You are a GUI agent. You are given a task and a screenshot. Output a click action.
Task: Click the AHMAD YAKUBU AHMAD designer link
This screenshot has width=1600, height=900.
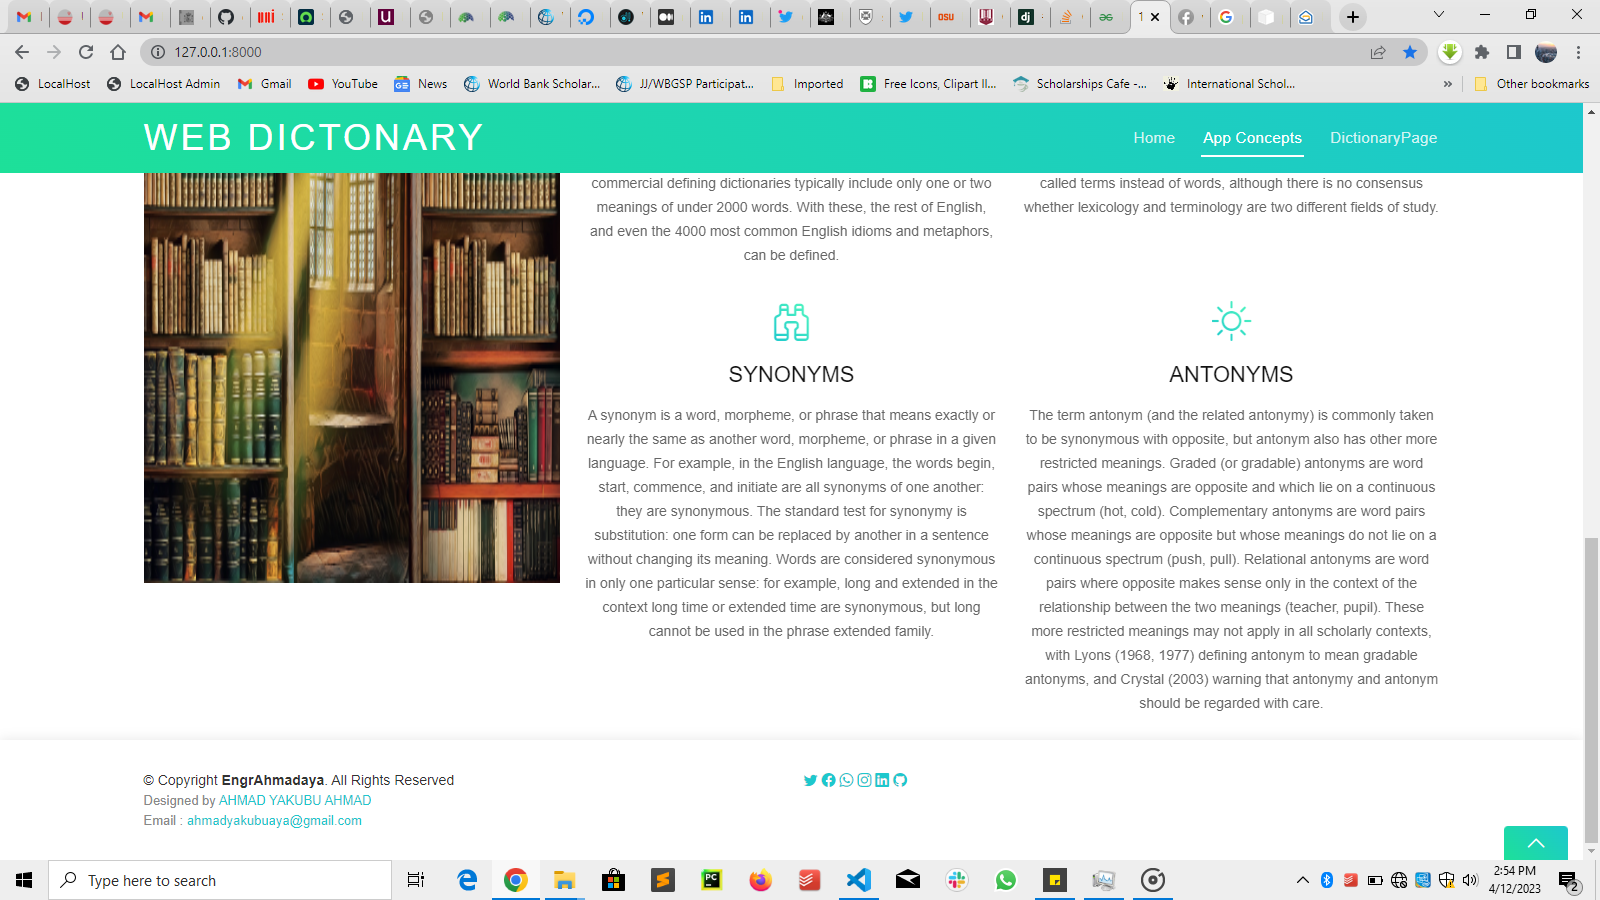294,800
